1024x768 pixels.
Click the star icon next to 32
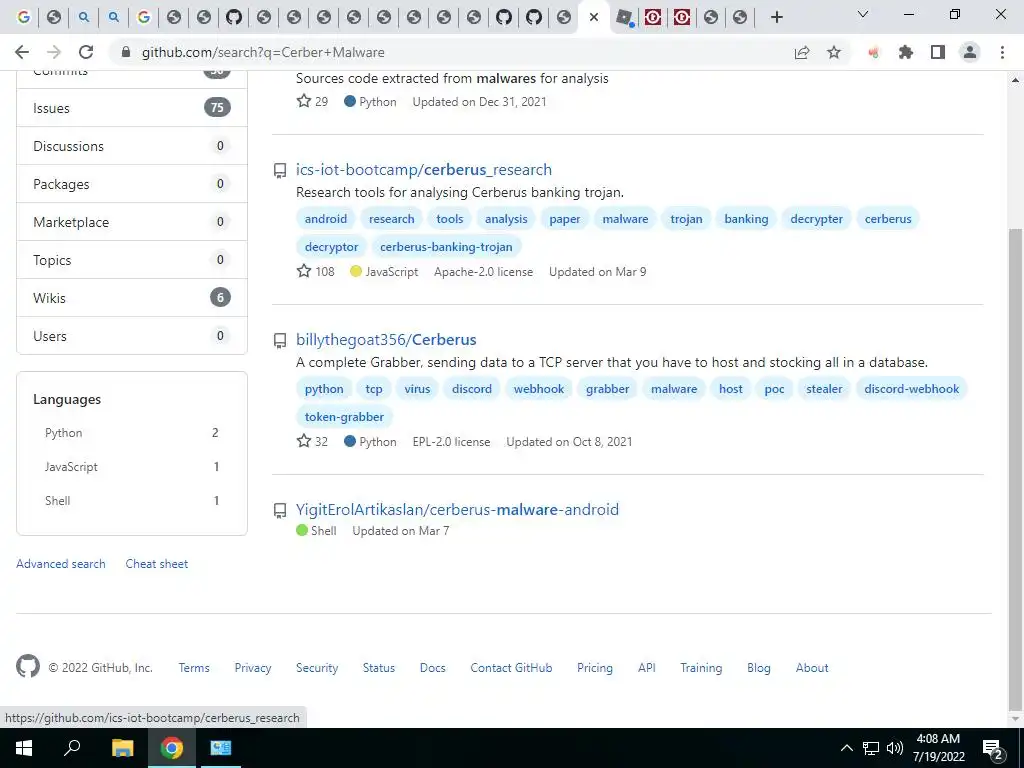pos(304,441)
